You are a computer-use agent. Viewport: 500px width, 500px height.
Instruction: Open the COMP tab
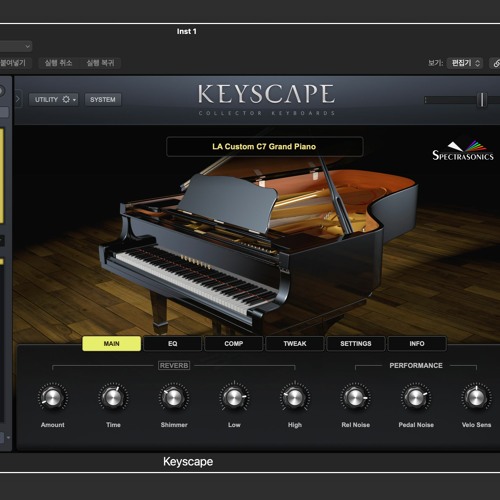pos(234,343)
